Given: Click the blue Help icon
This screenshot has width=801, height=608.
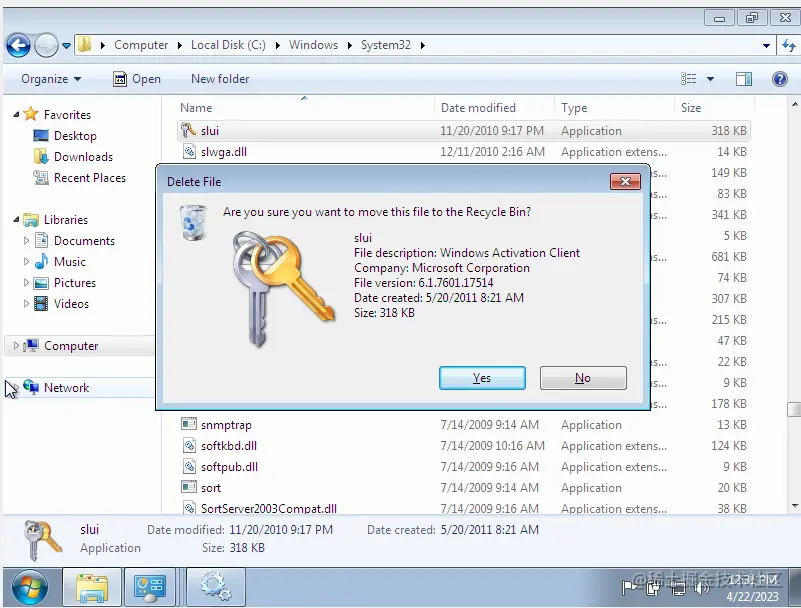Looking at the screenshot, I should click(x=780, y=79).
